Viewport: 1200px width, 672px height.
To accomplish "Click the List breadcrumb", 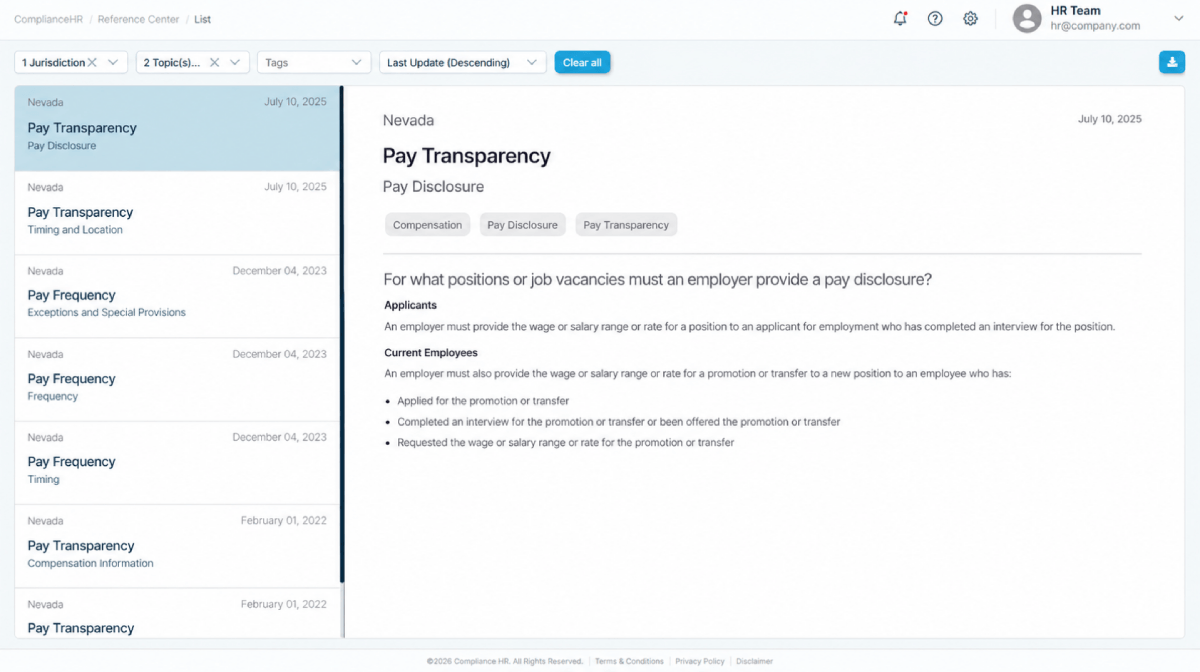I will (x=202, y=19).
